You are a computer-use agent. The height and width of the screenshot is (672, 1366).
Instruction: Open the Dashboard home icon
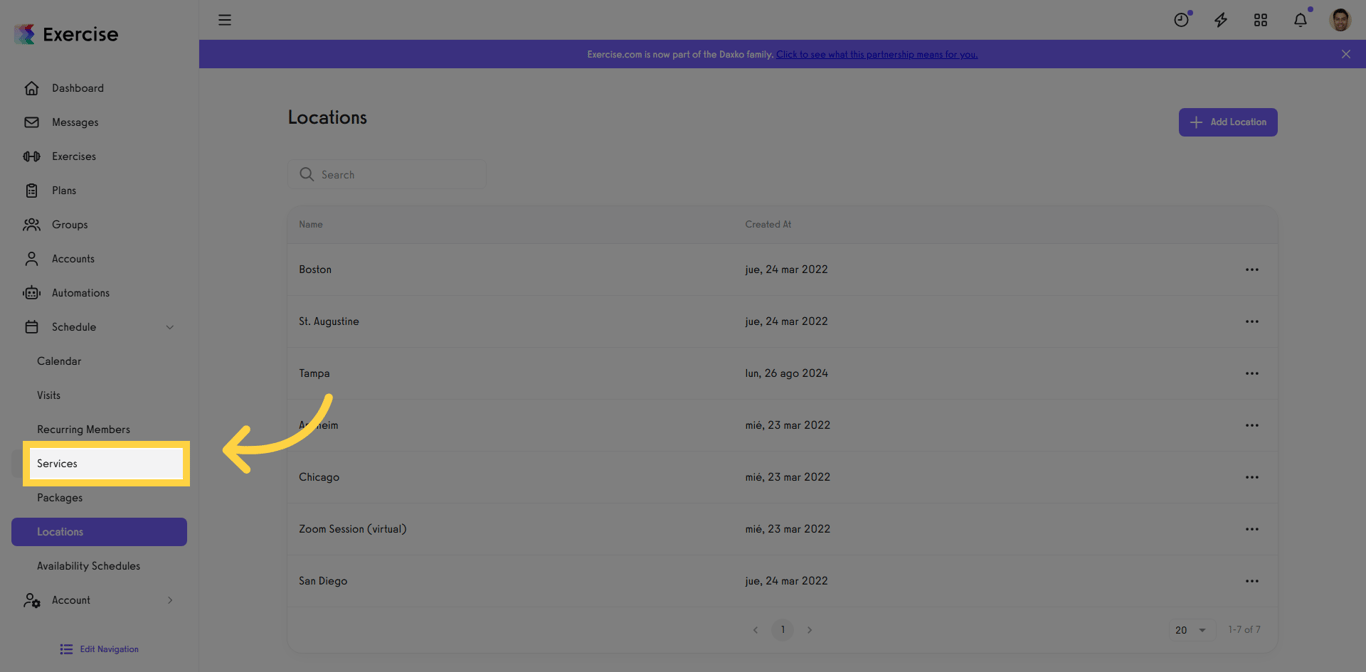32,88
